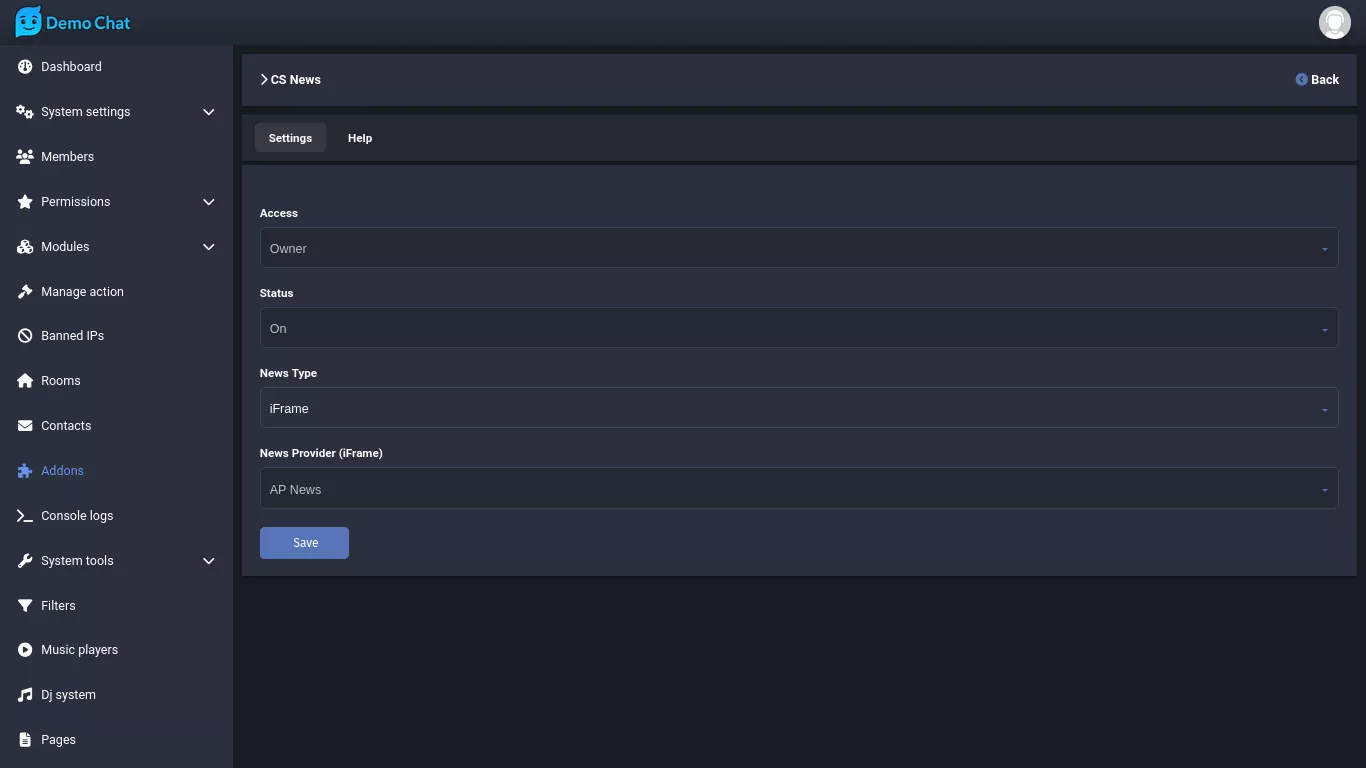This screenshot has height=768, width=1366.
Task: Click the Contacts envelope icon
Action: (x=25, y=426)
